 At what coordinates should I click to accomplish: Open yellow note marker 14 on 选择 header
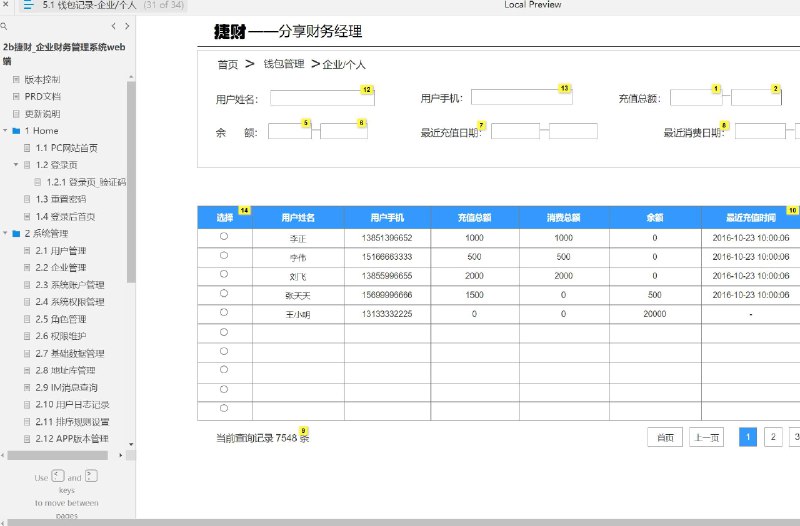click(244, 211)
